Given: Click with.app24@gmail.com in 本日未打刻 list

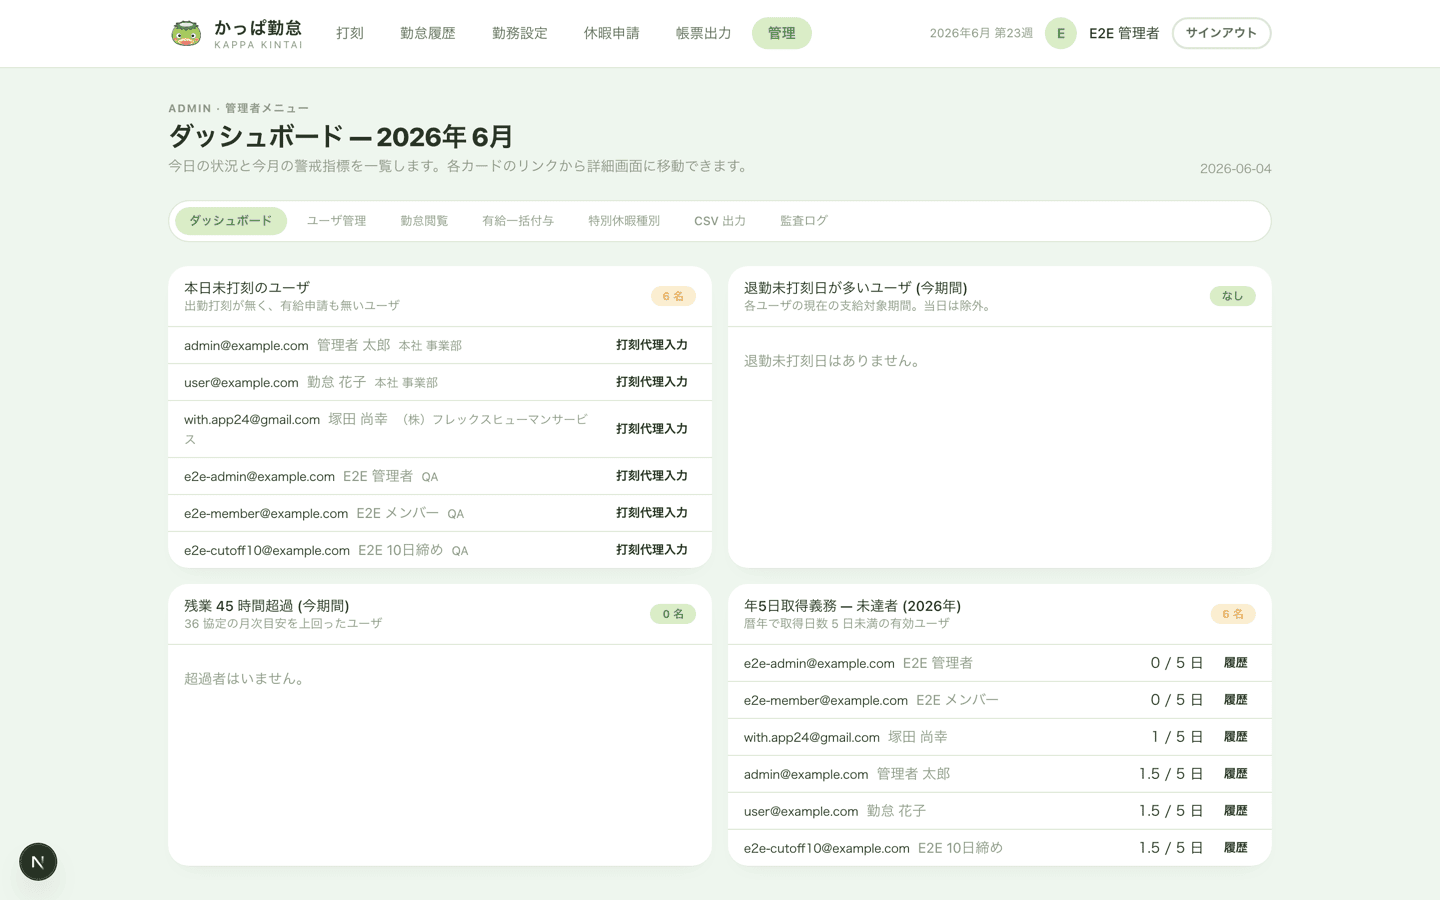Looking at the screenshot, I should 252,420.
